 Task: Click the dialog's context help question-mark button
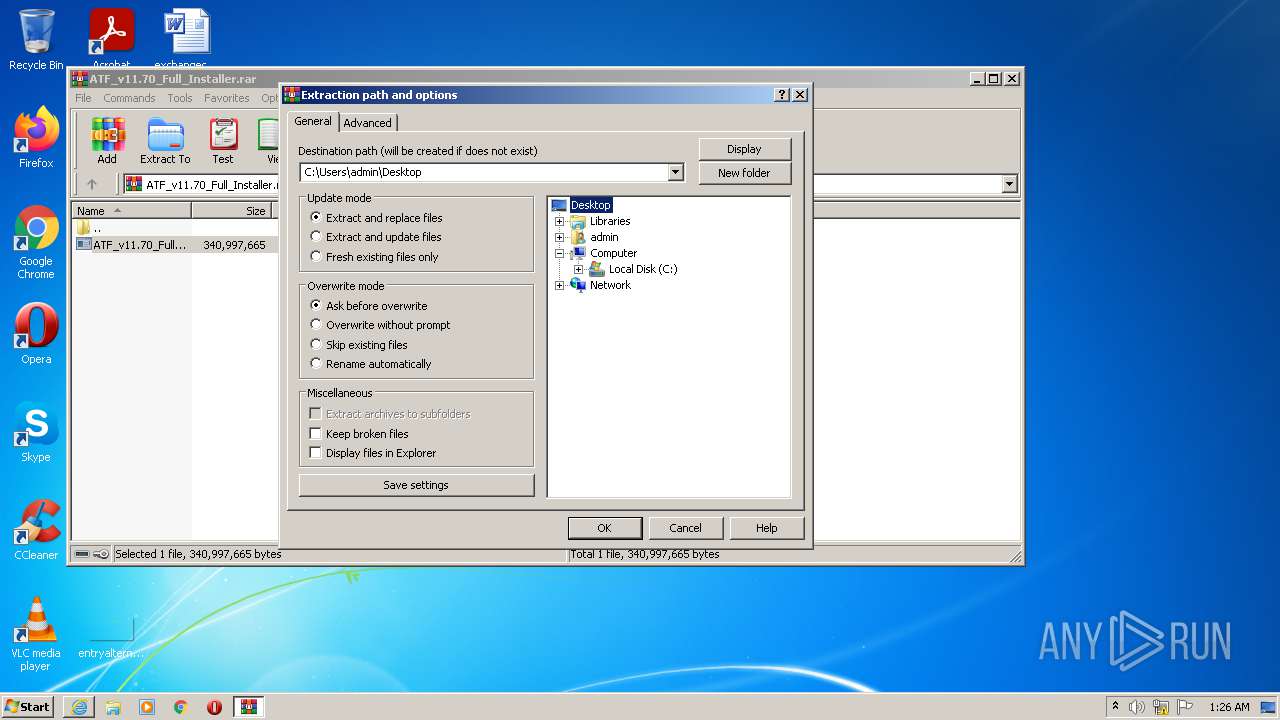pos(782,95)
